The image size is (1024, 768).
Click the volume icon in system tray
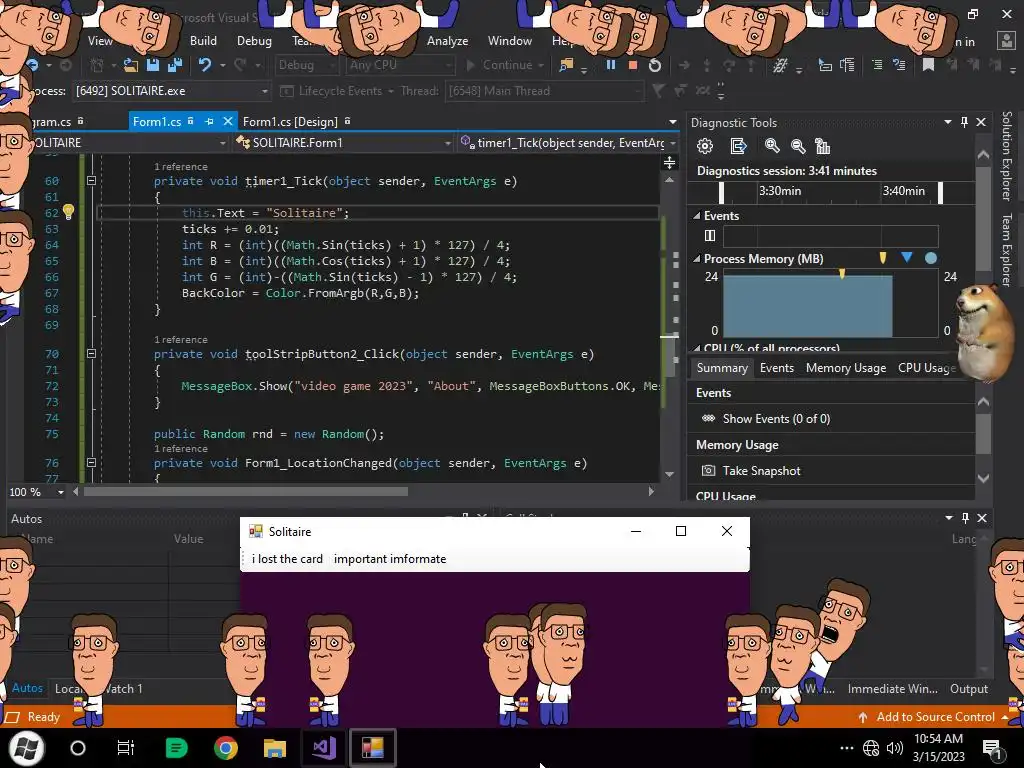coord(894,748)
